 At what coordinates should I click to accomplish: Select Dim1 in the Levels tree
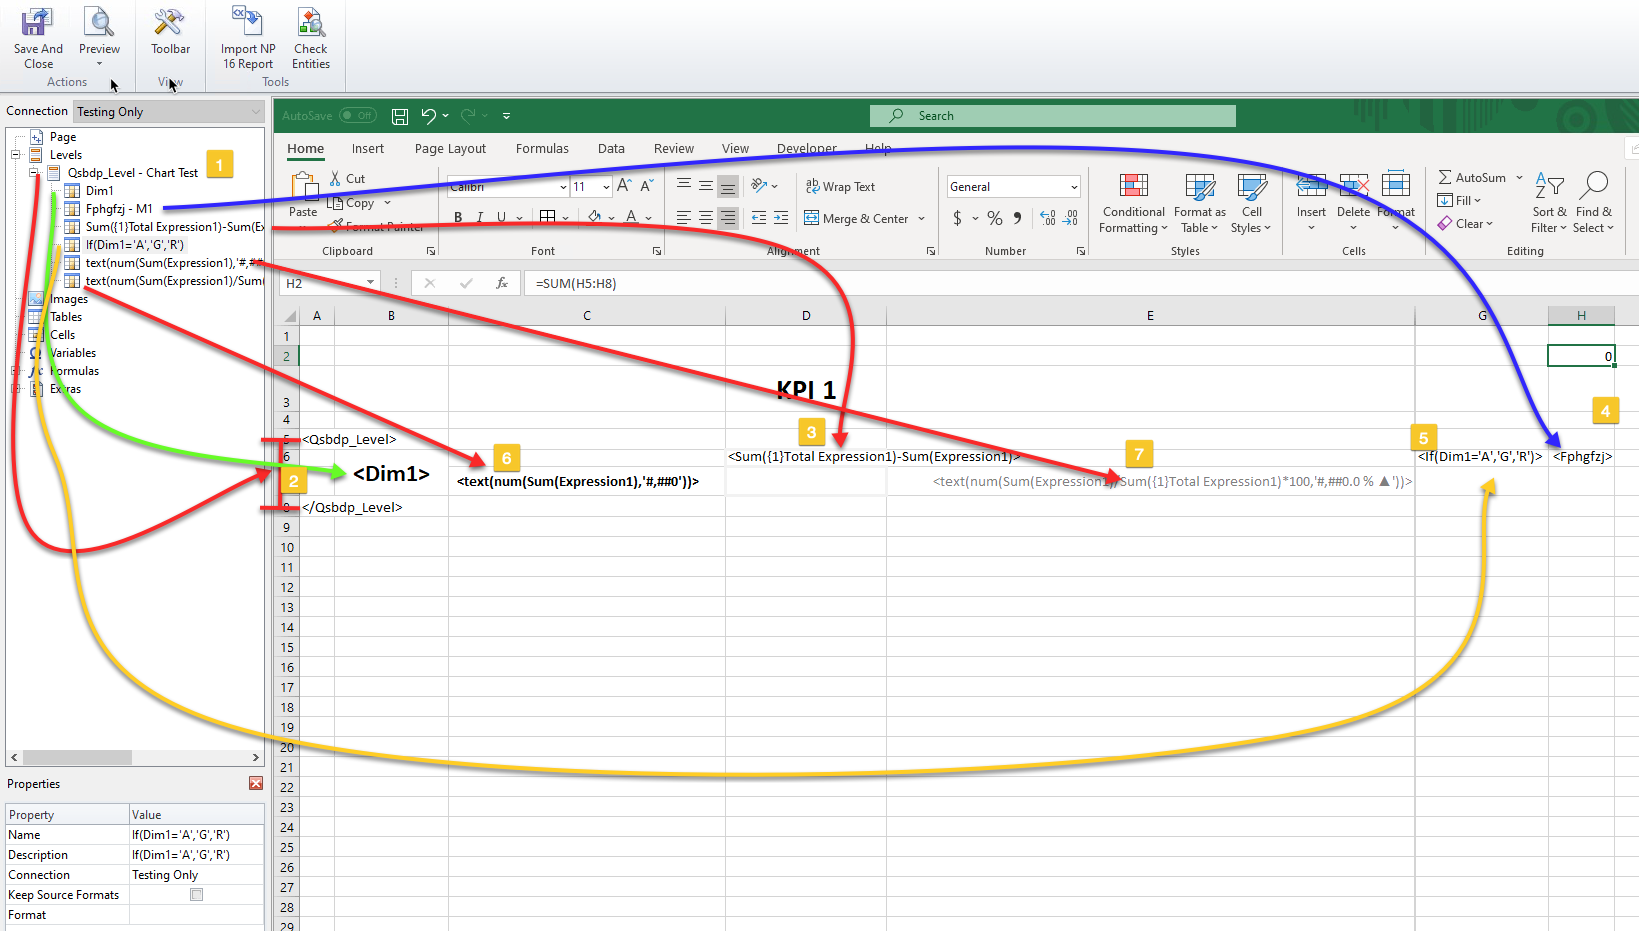coord(100,190)
